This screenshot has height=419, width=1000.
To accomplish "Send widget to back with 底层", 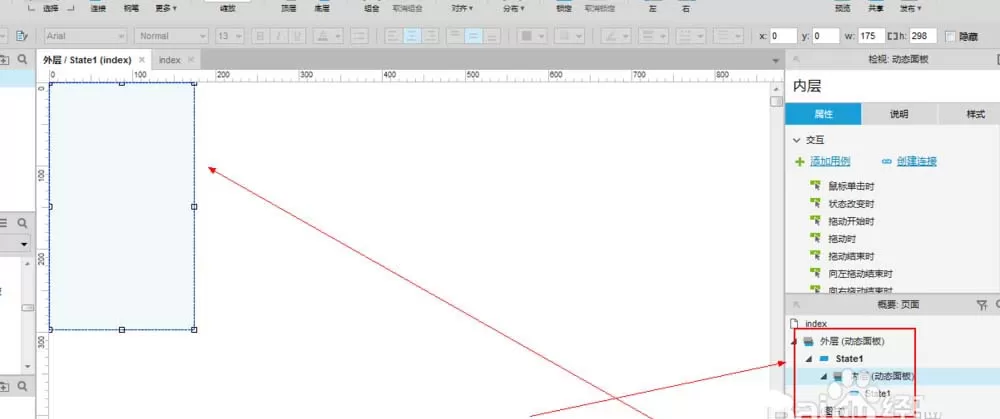I will pyautogui.click(x=322, y=9).
